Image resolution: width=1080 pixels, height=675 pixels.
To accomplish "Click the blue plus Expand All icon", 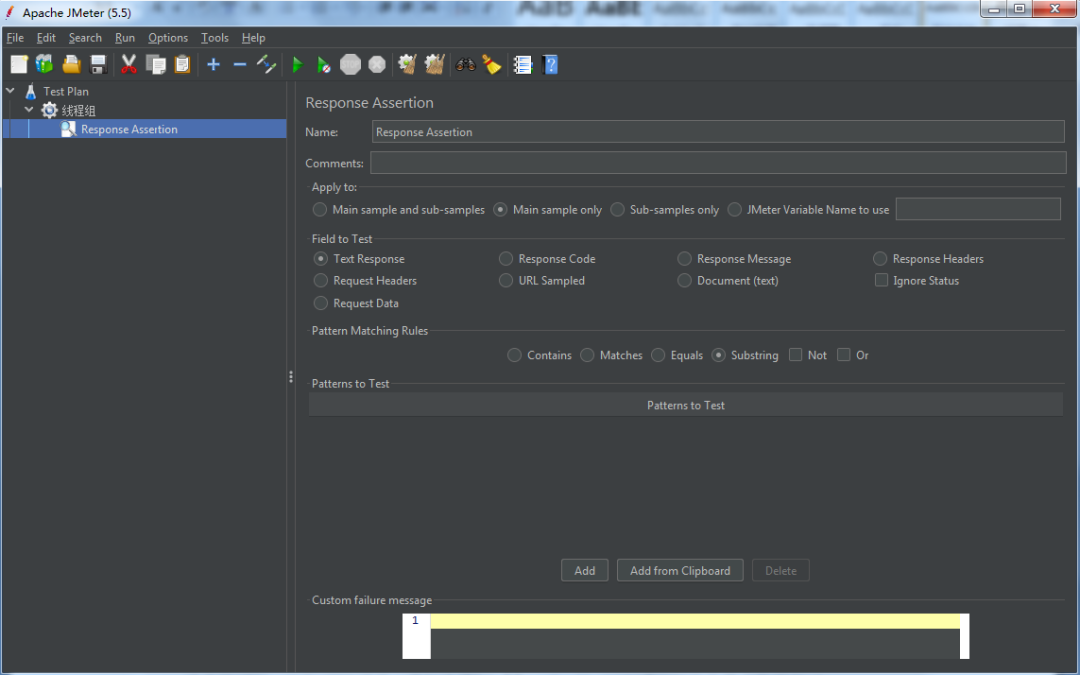I will pyautogui.click(x=214, y=65).
